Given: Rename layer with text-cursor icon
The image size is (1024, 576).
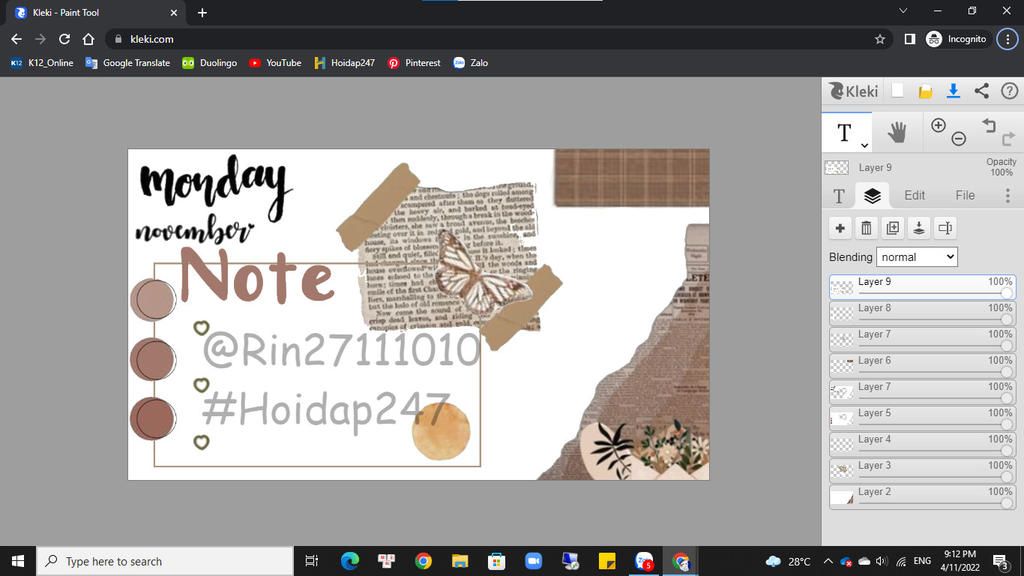Looking at the screenshot, I should [x=945, y=228].
